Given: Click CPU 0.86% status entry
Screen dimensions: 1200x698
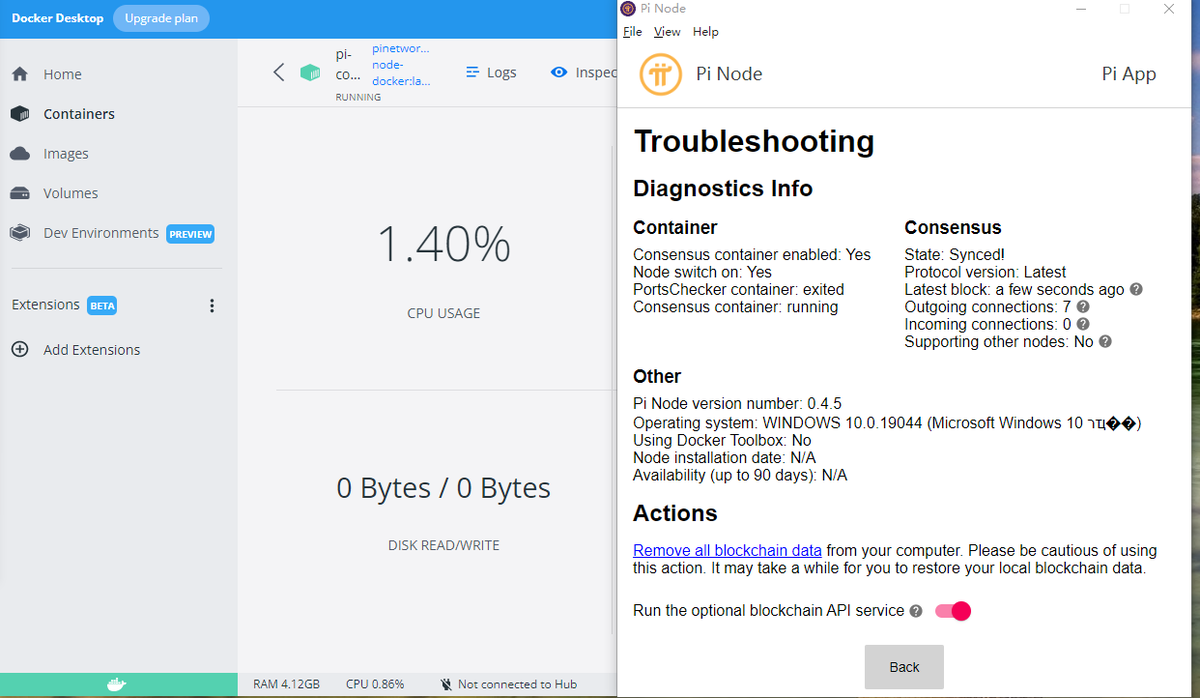Looking at the screenshot, I should tap(375, 684).
